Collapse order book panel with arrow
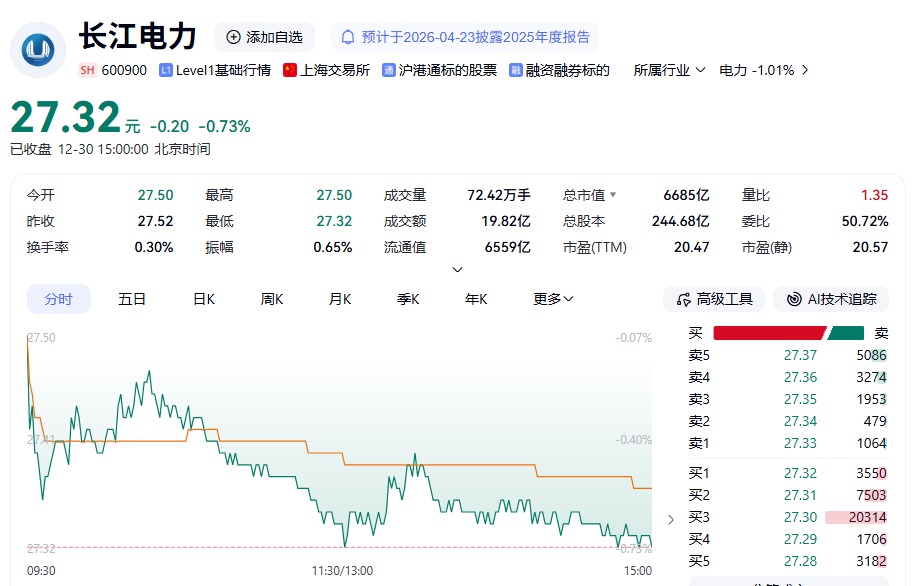The width and height of the screenshot is (914, 586). coord(671,518)
